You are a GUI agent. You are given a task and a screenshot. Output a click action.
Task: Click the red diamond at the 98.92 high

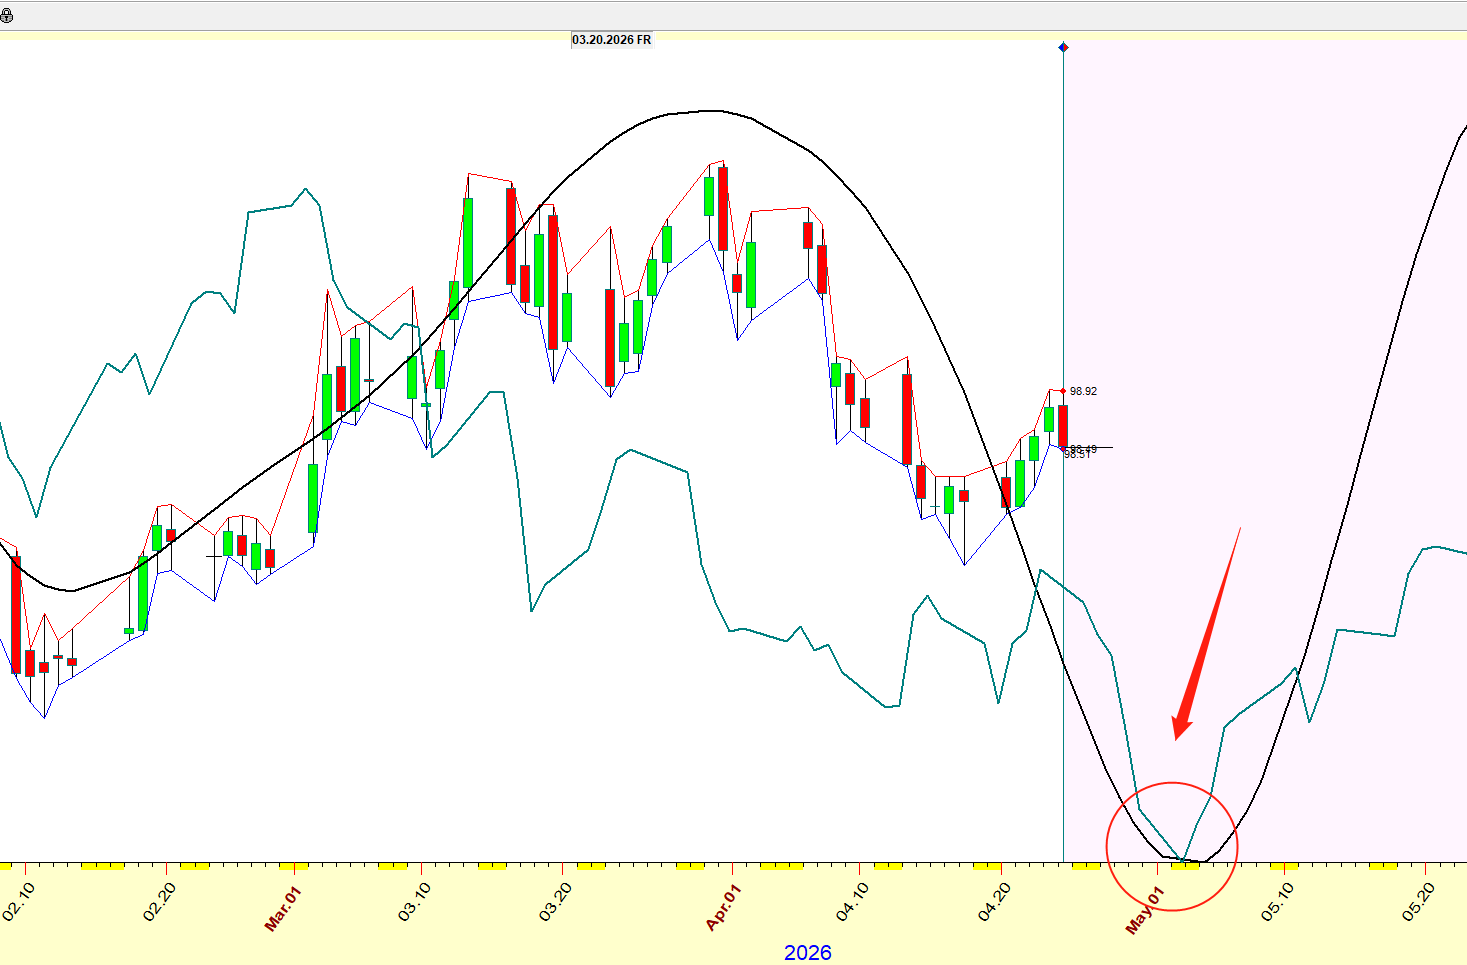(1062, 391)
